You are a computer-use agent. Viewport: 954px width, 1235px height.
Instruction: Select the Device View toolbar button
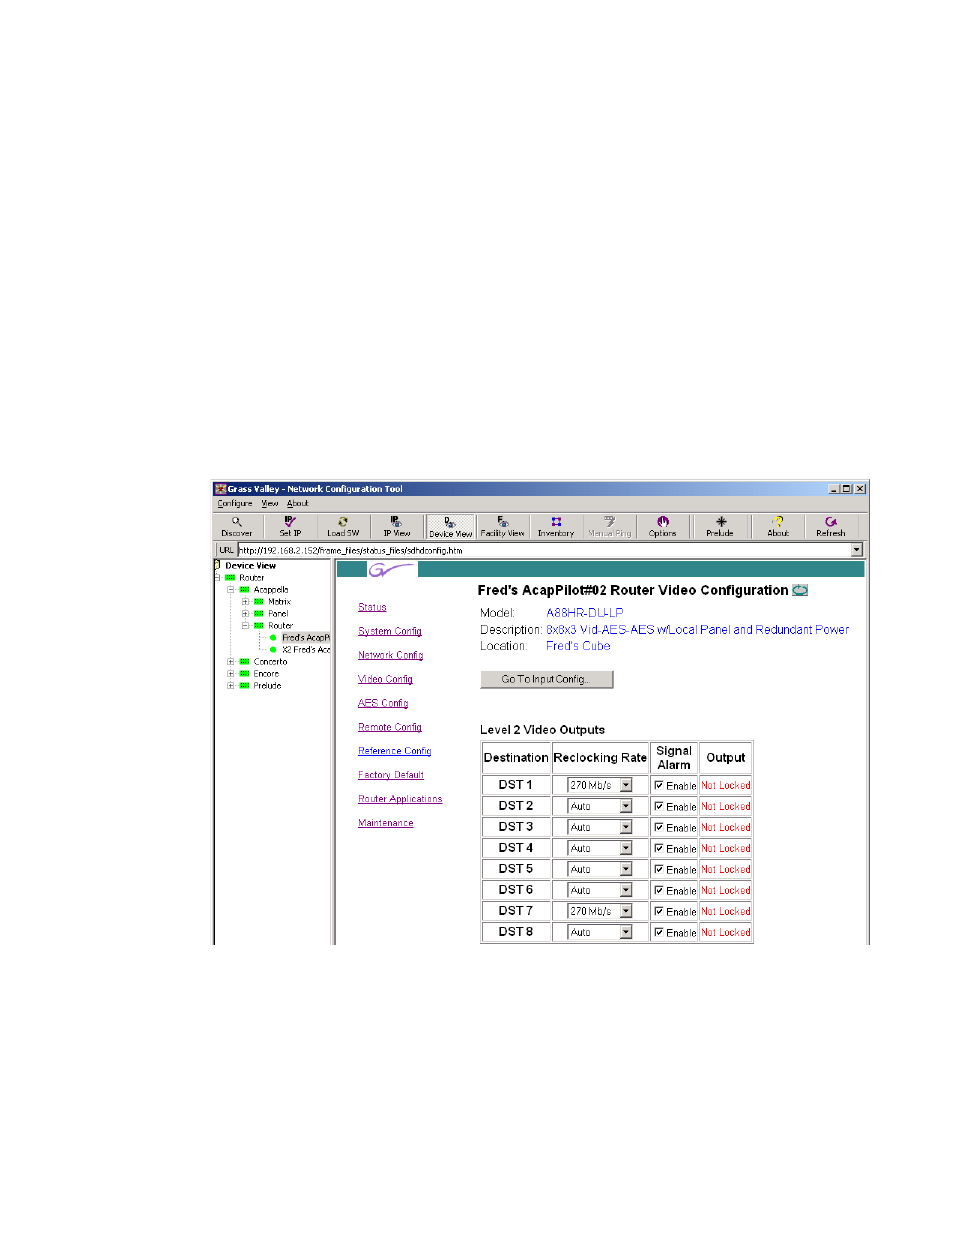(x=451, y=526)
